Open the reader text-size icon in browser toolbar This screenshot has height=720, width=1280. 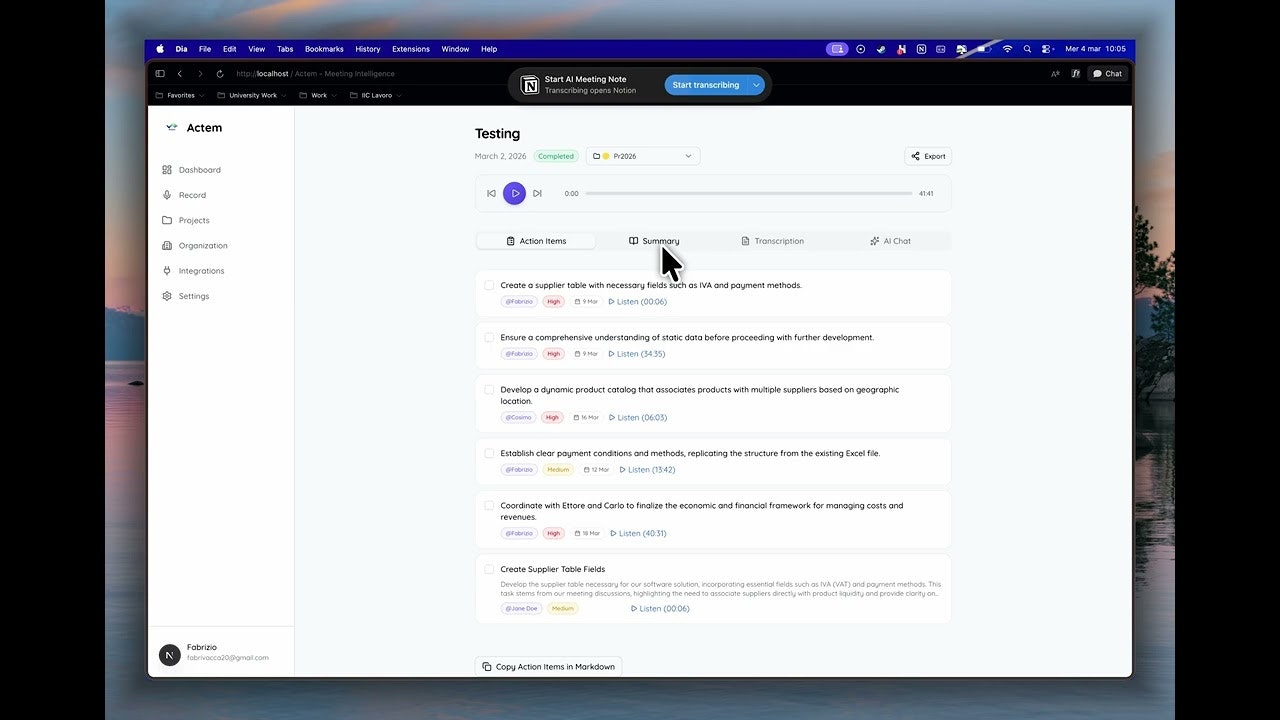(x=1055, y=73)
